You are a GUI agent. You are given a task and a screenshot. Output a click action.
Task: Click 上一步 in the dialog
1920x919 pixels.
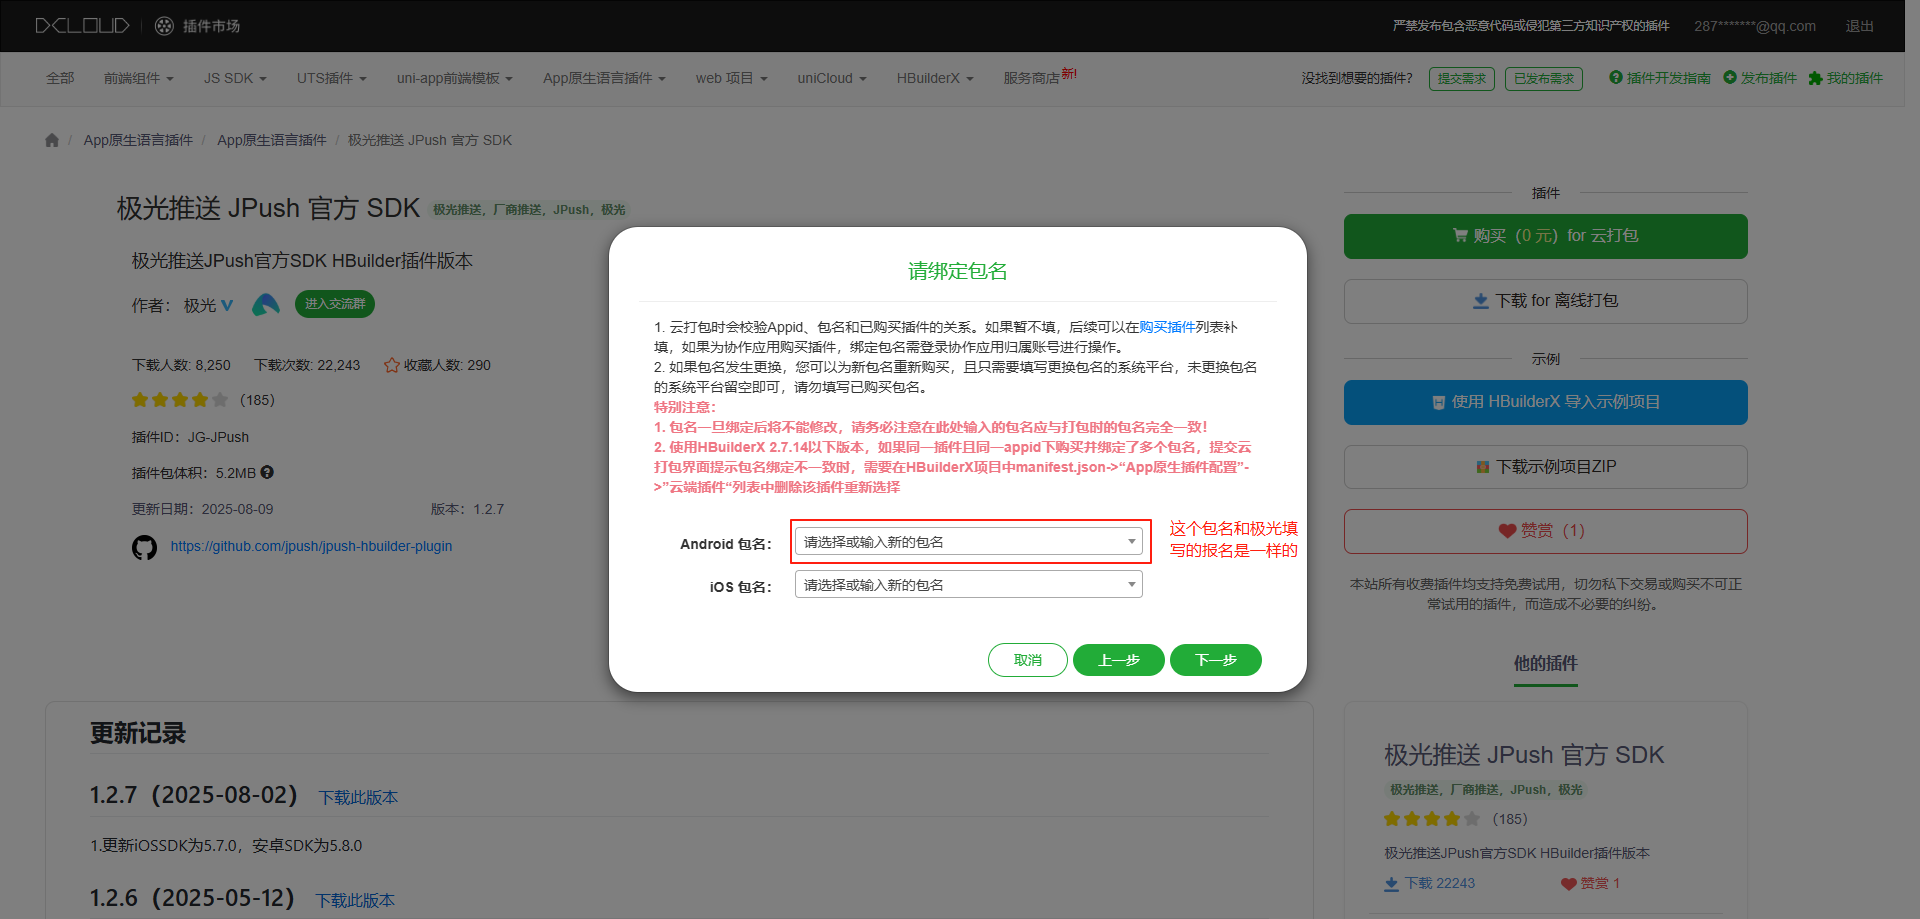tap(1118, 660)
